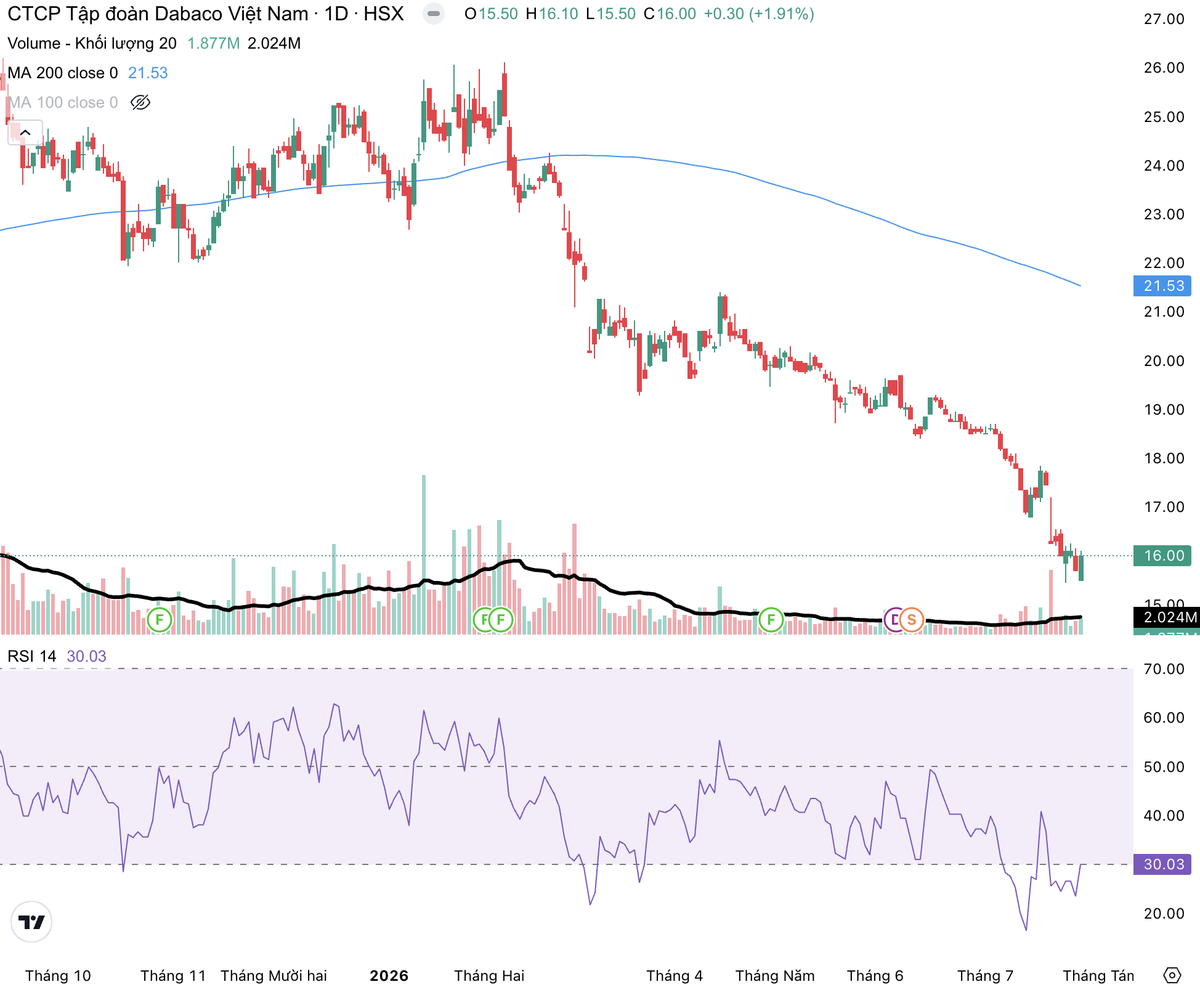Click the blue 21.53 MA price label
1200x987 pixels.
click(1162, 287)
